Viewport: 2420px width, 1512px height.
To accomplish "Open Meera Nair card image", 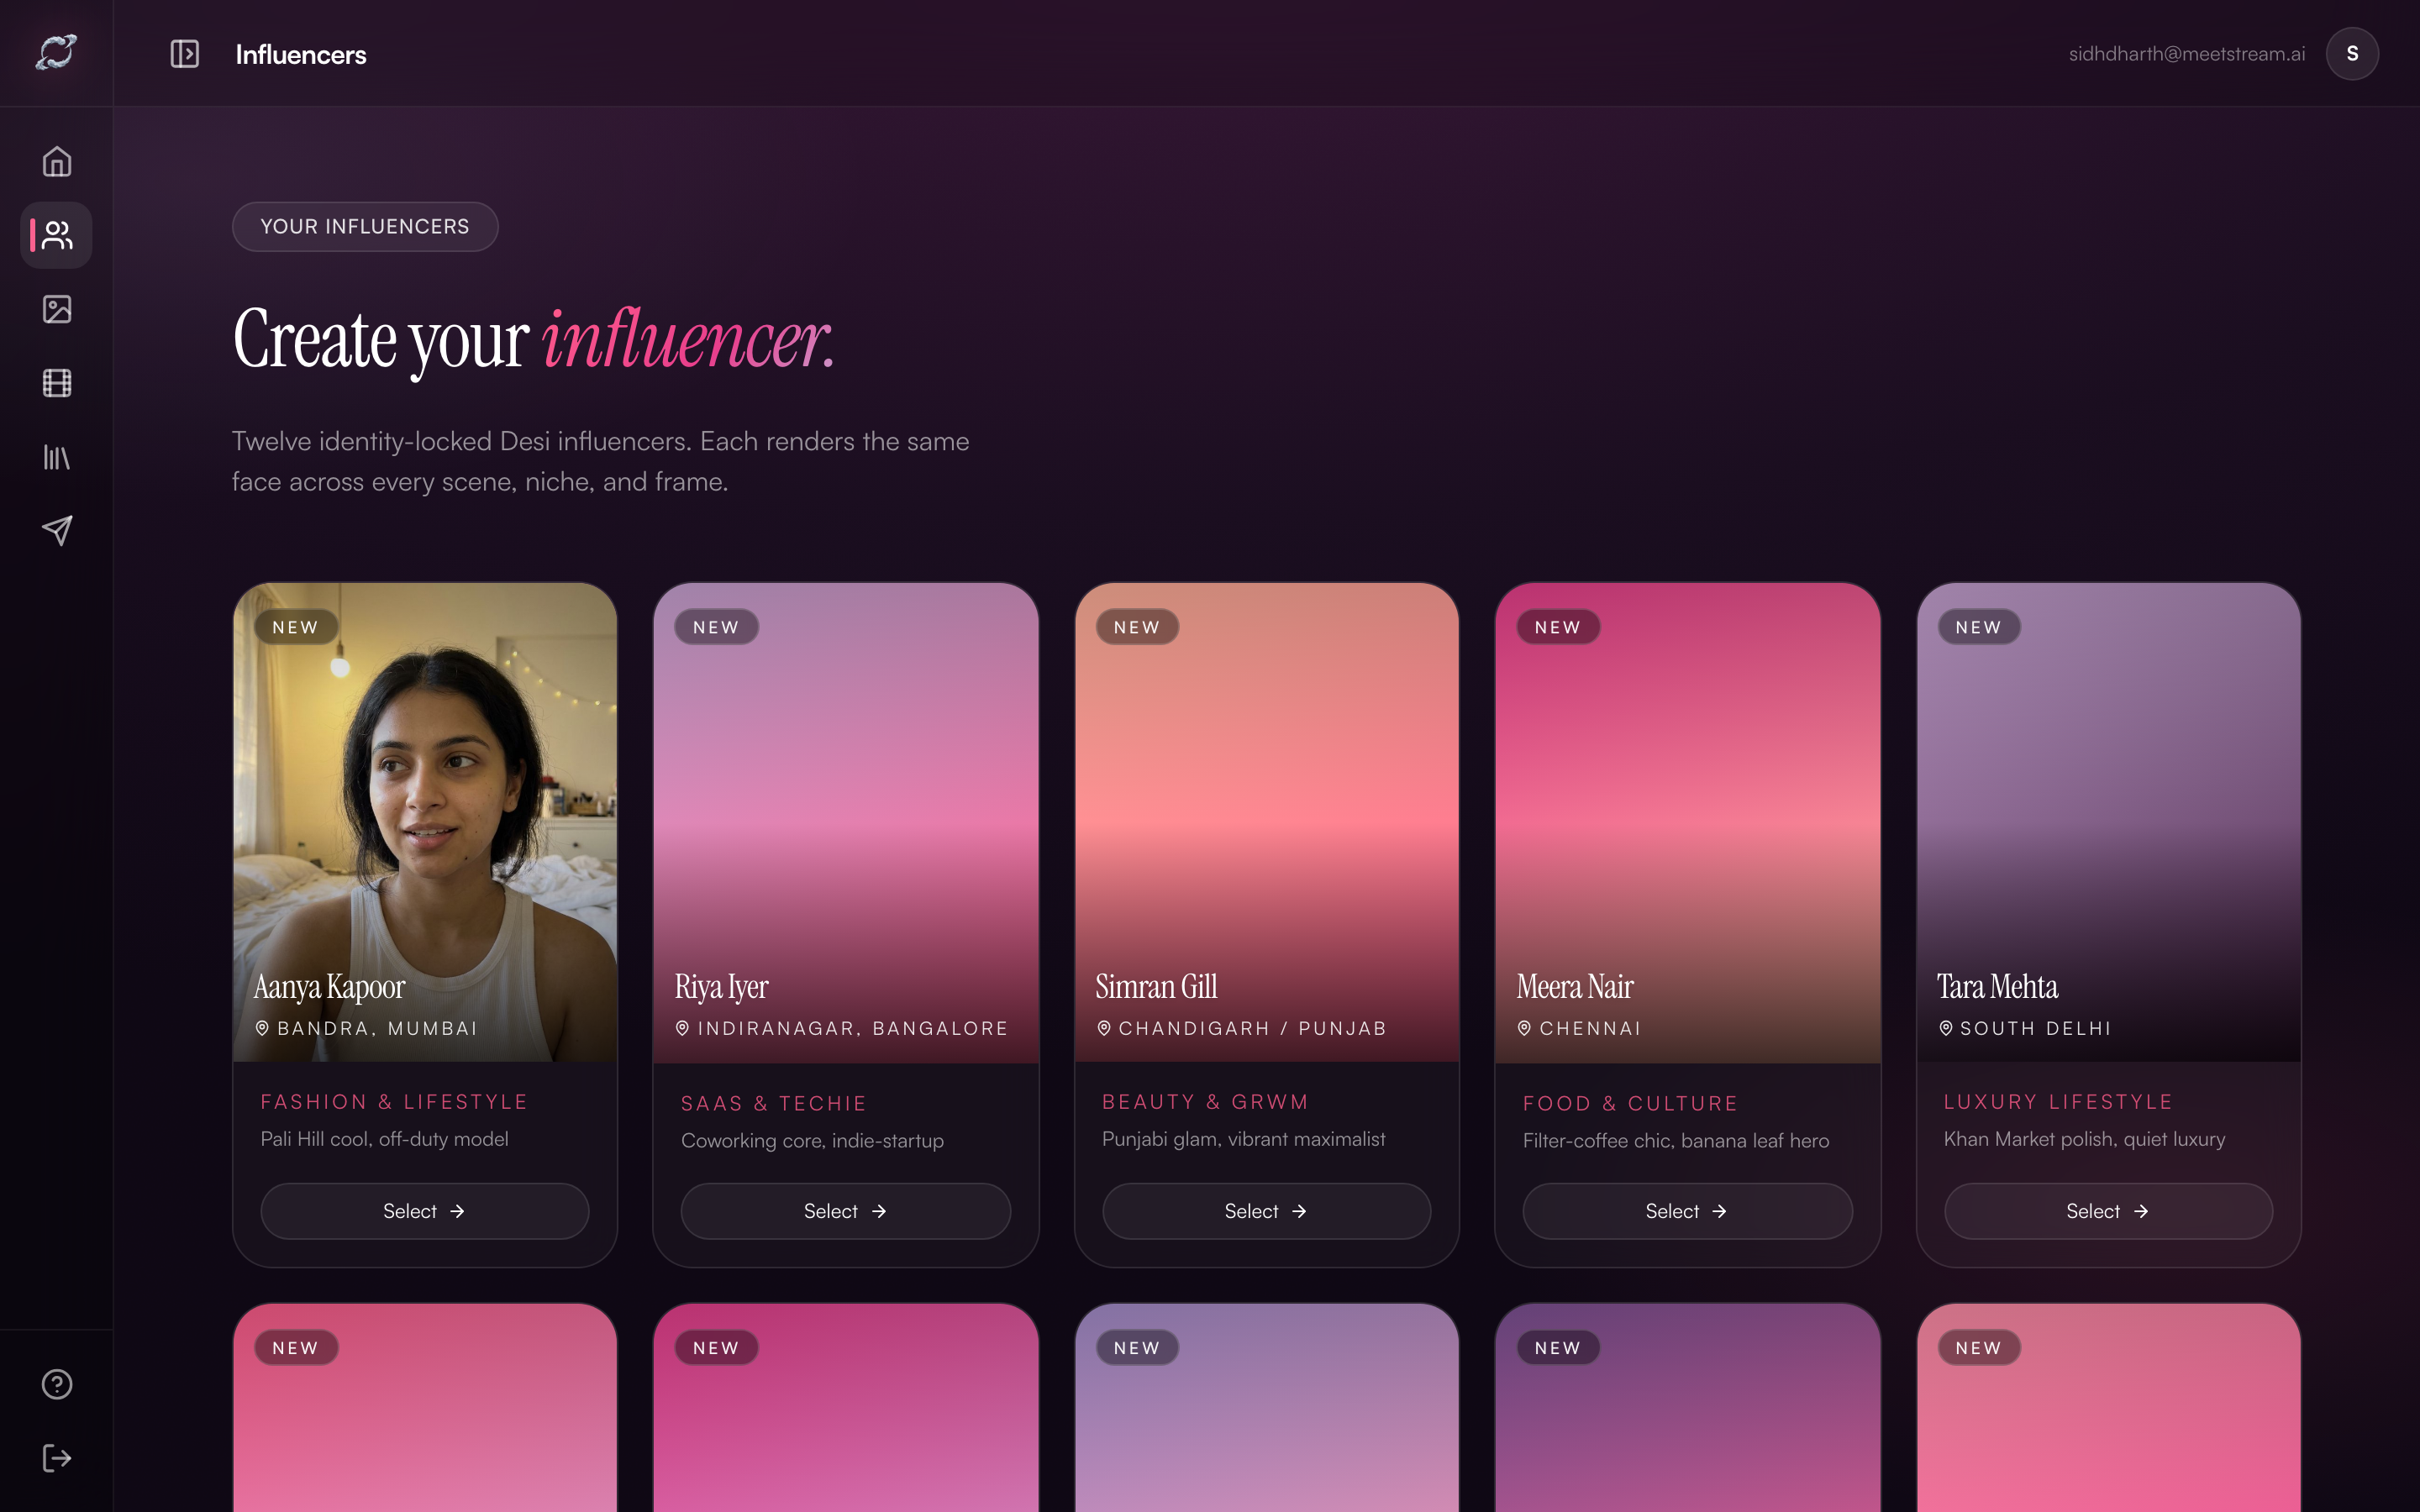I will point(1687,822).
